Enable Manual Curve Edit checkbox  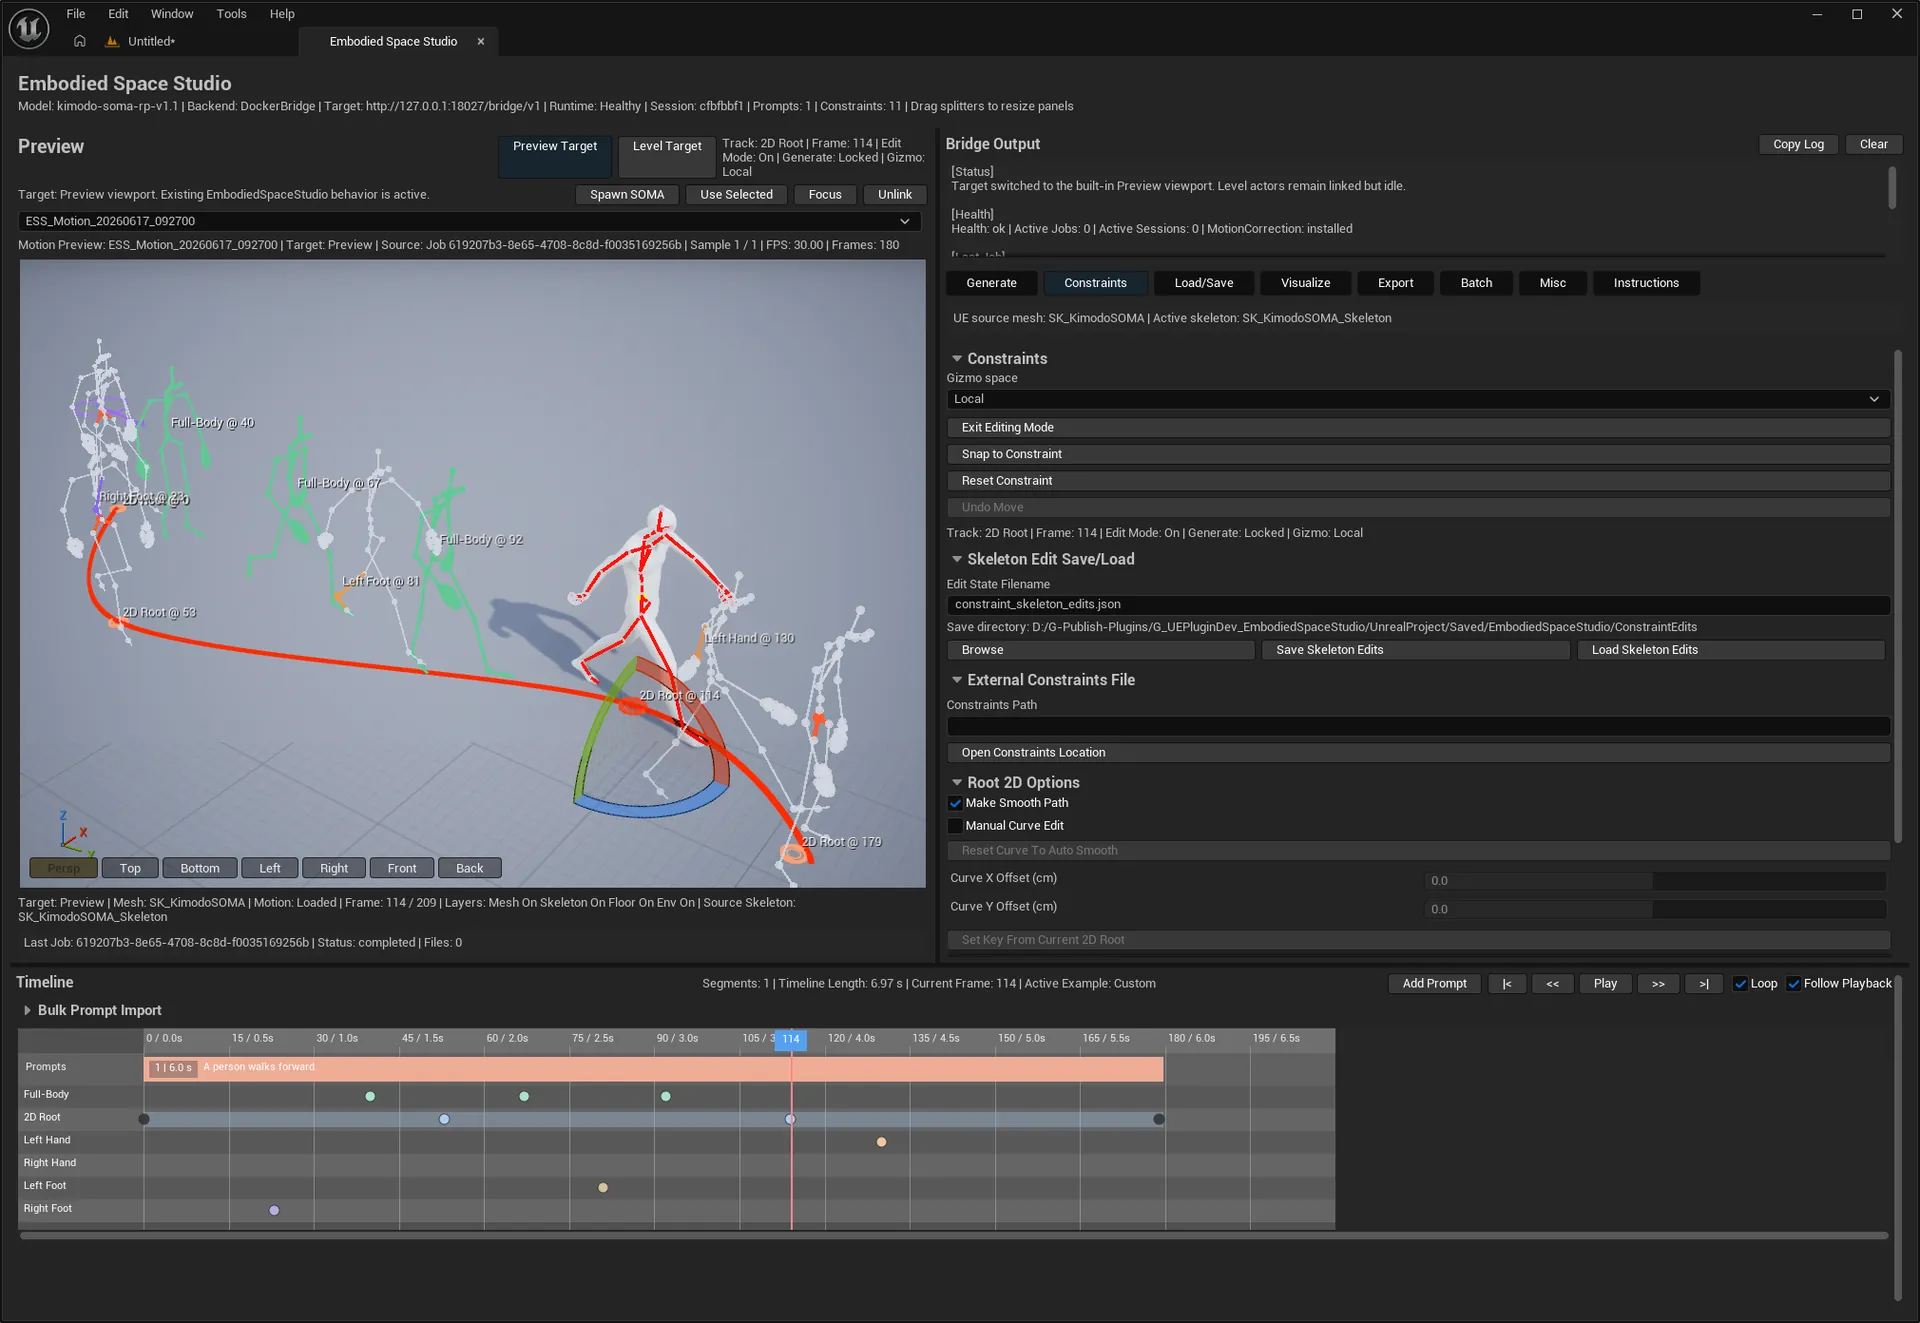click(x=955, y=826)
